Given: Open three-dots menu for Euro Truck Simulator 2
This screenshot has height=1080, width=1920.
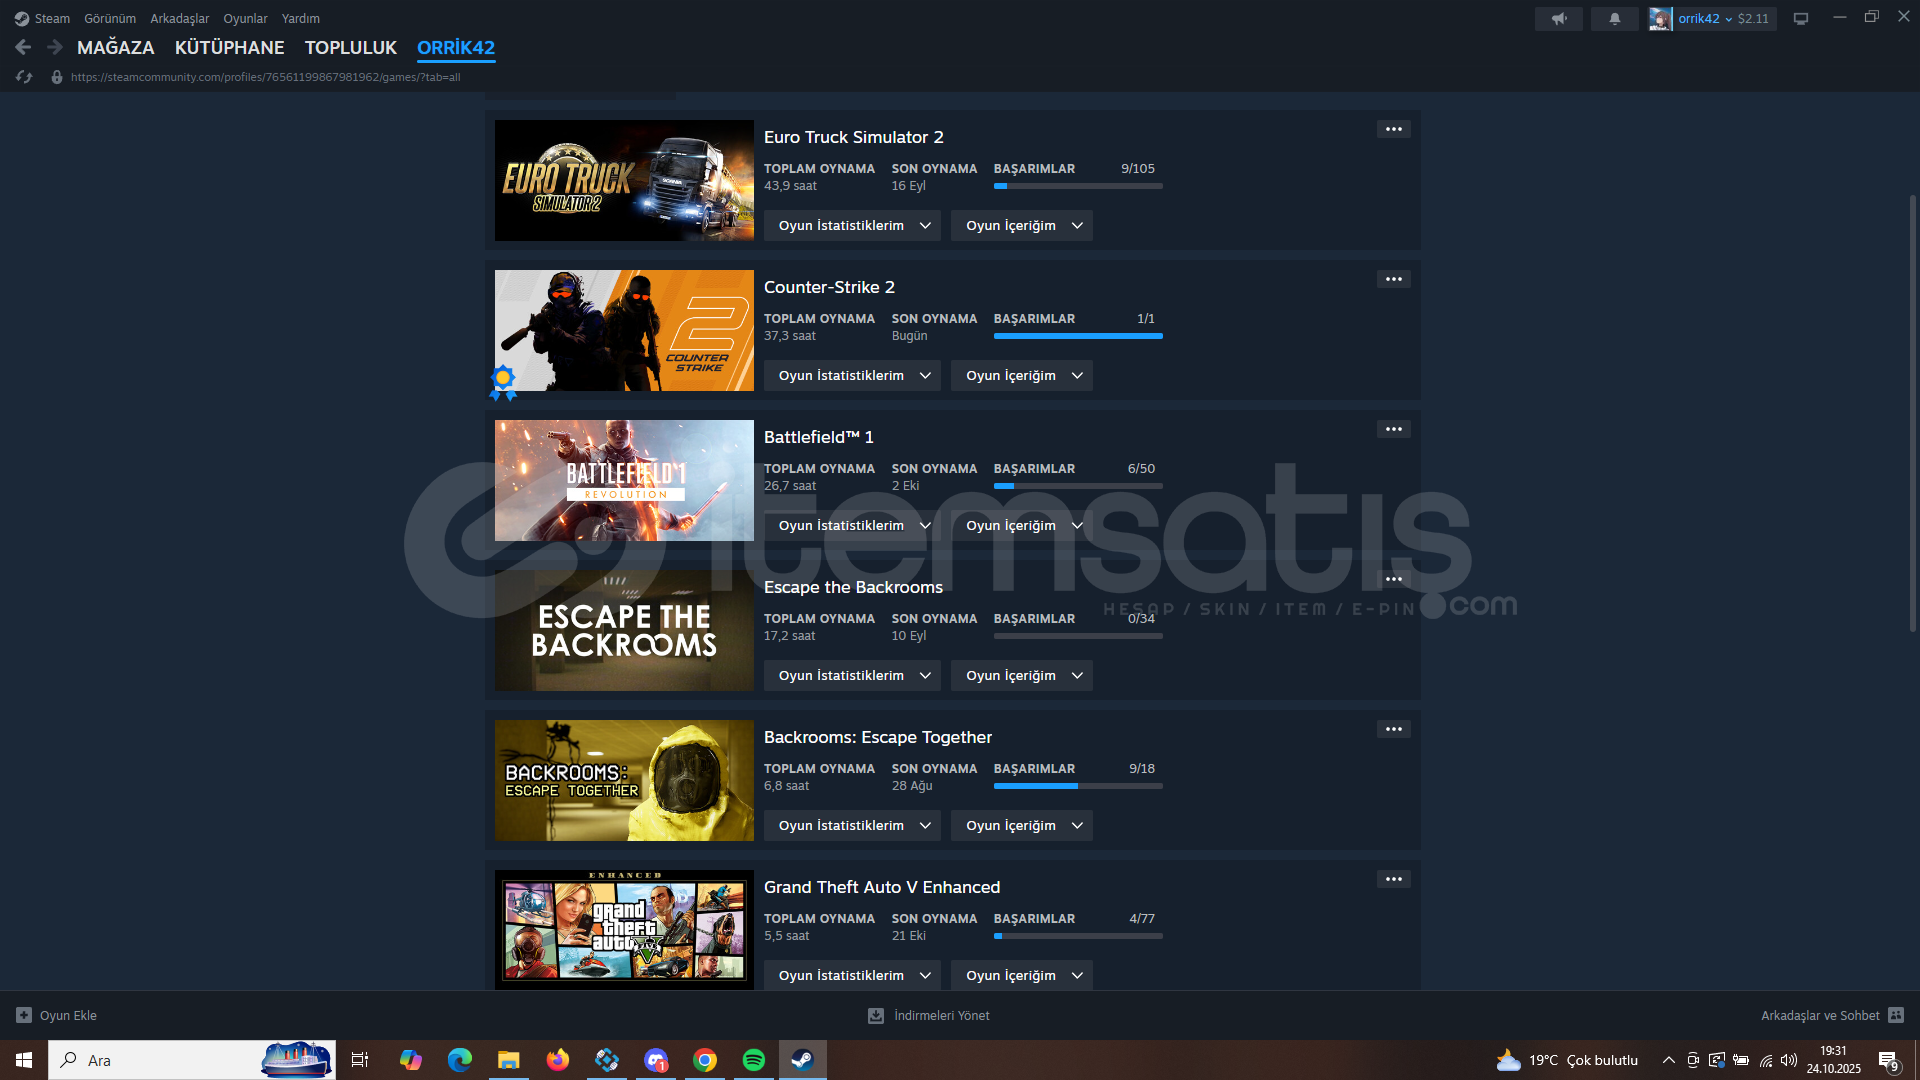Looking at the screenshot, I should [1393, 129].
